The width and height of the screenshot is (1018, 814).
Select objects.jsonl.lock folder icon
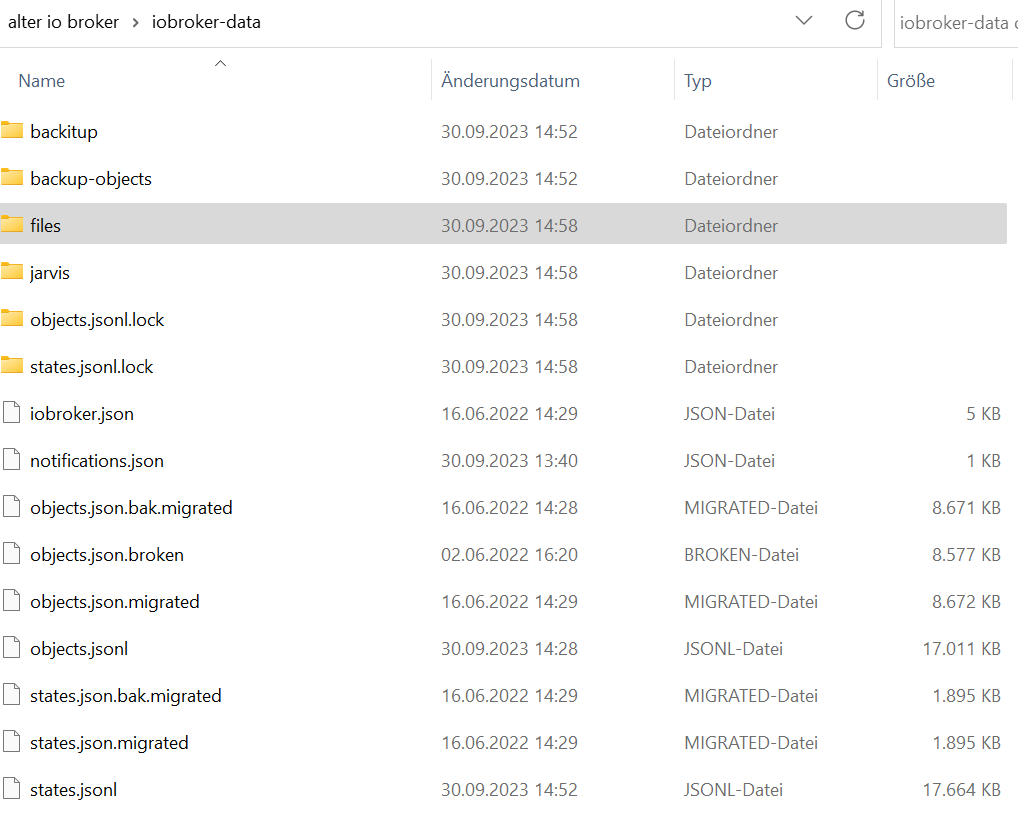tap(12, 319)
